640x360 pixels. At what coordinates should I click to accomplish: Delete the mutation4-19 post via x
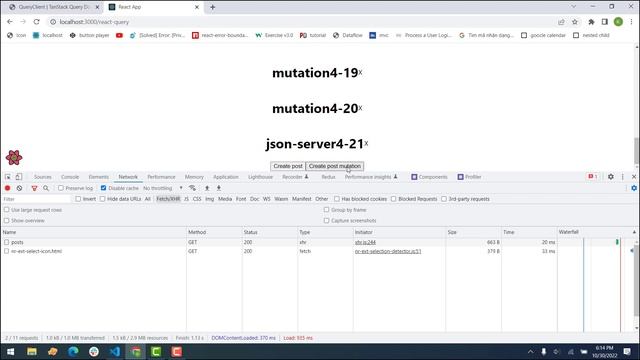coord(360,73)
